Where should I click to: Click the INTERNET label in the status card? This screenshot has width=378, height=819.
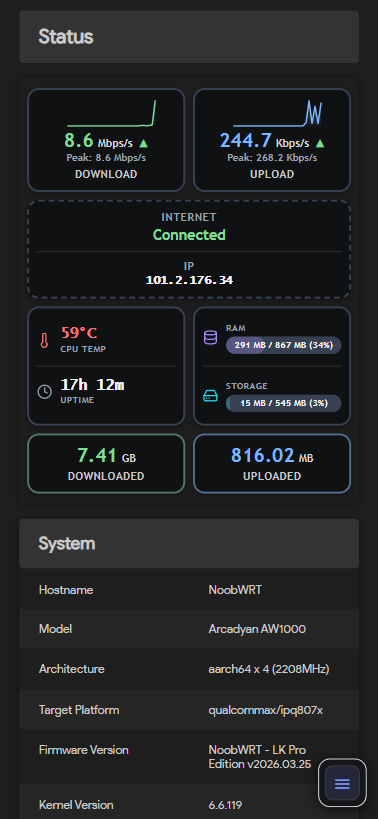[189, 217]
